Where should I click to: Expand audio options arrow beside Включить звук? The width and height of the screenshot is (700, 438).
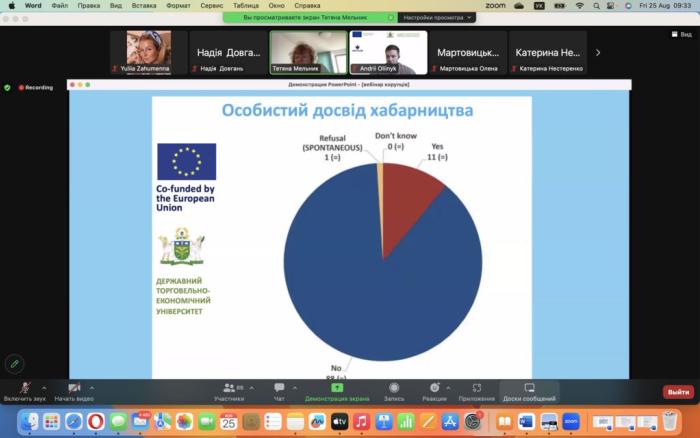click(x=44, y=387)
